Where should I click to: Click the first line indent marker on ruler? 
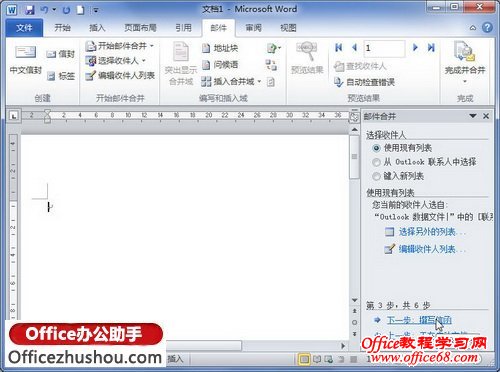47,112
